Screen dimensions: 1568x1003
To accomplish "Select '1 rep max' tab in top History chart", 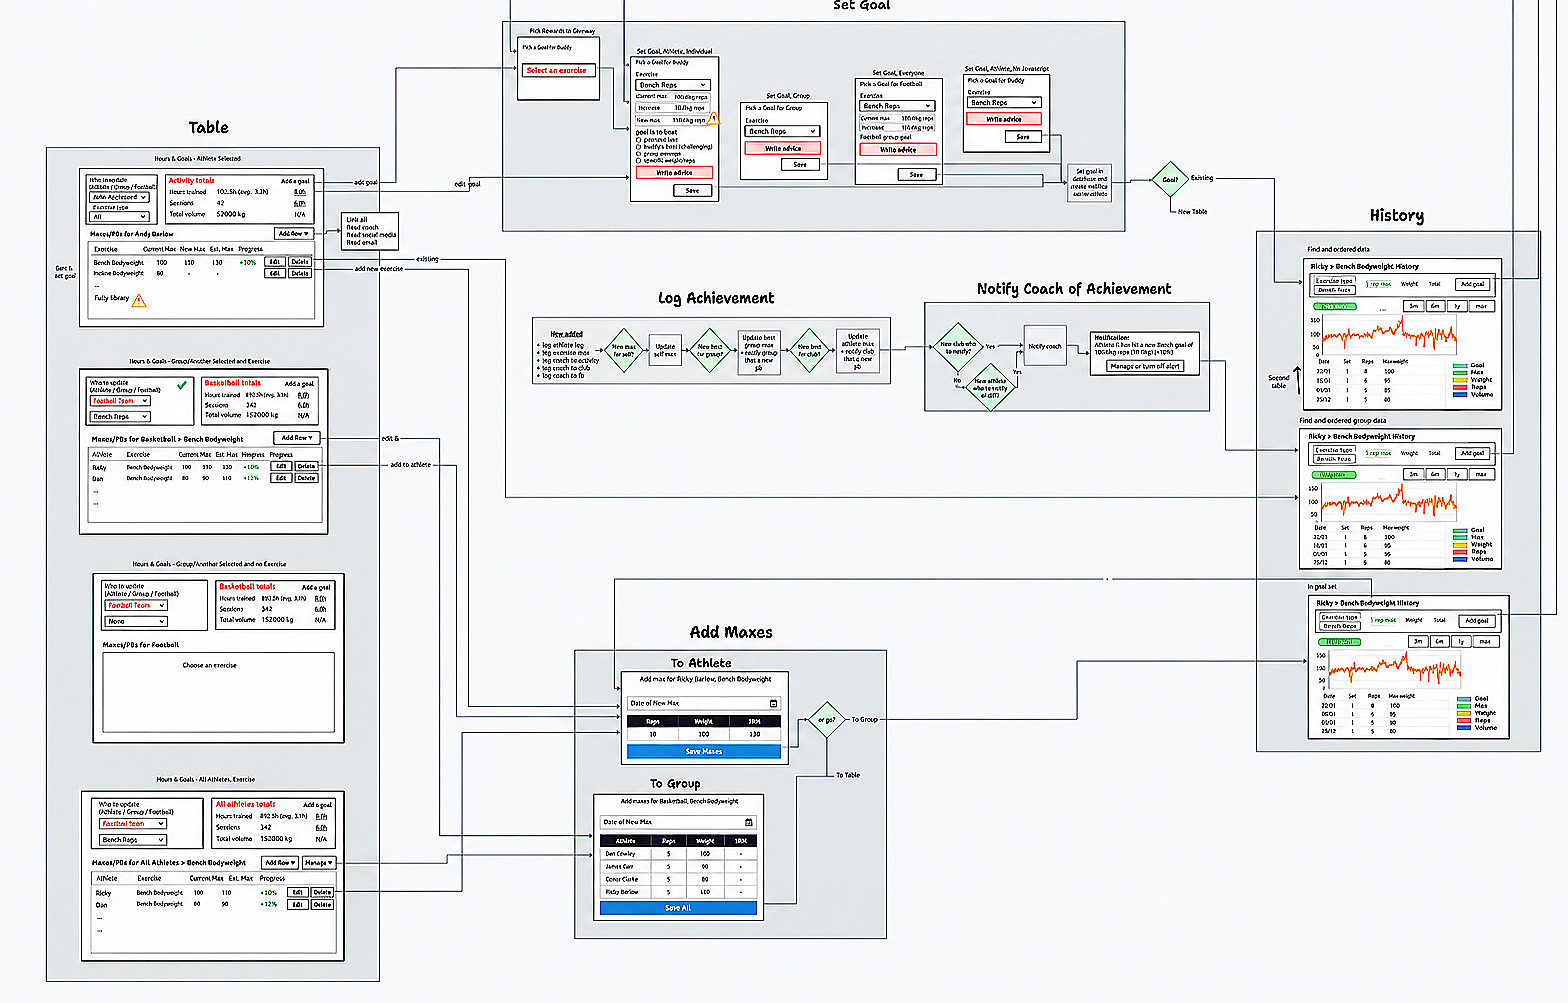I will pos(1379,285).
